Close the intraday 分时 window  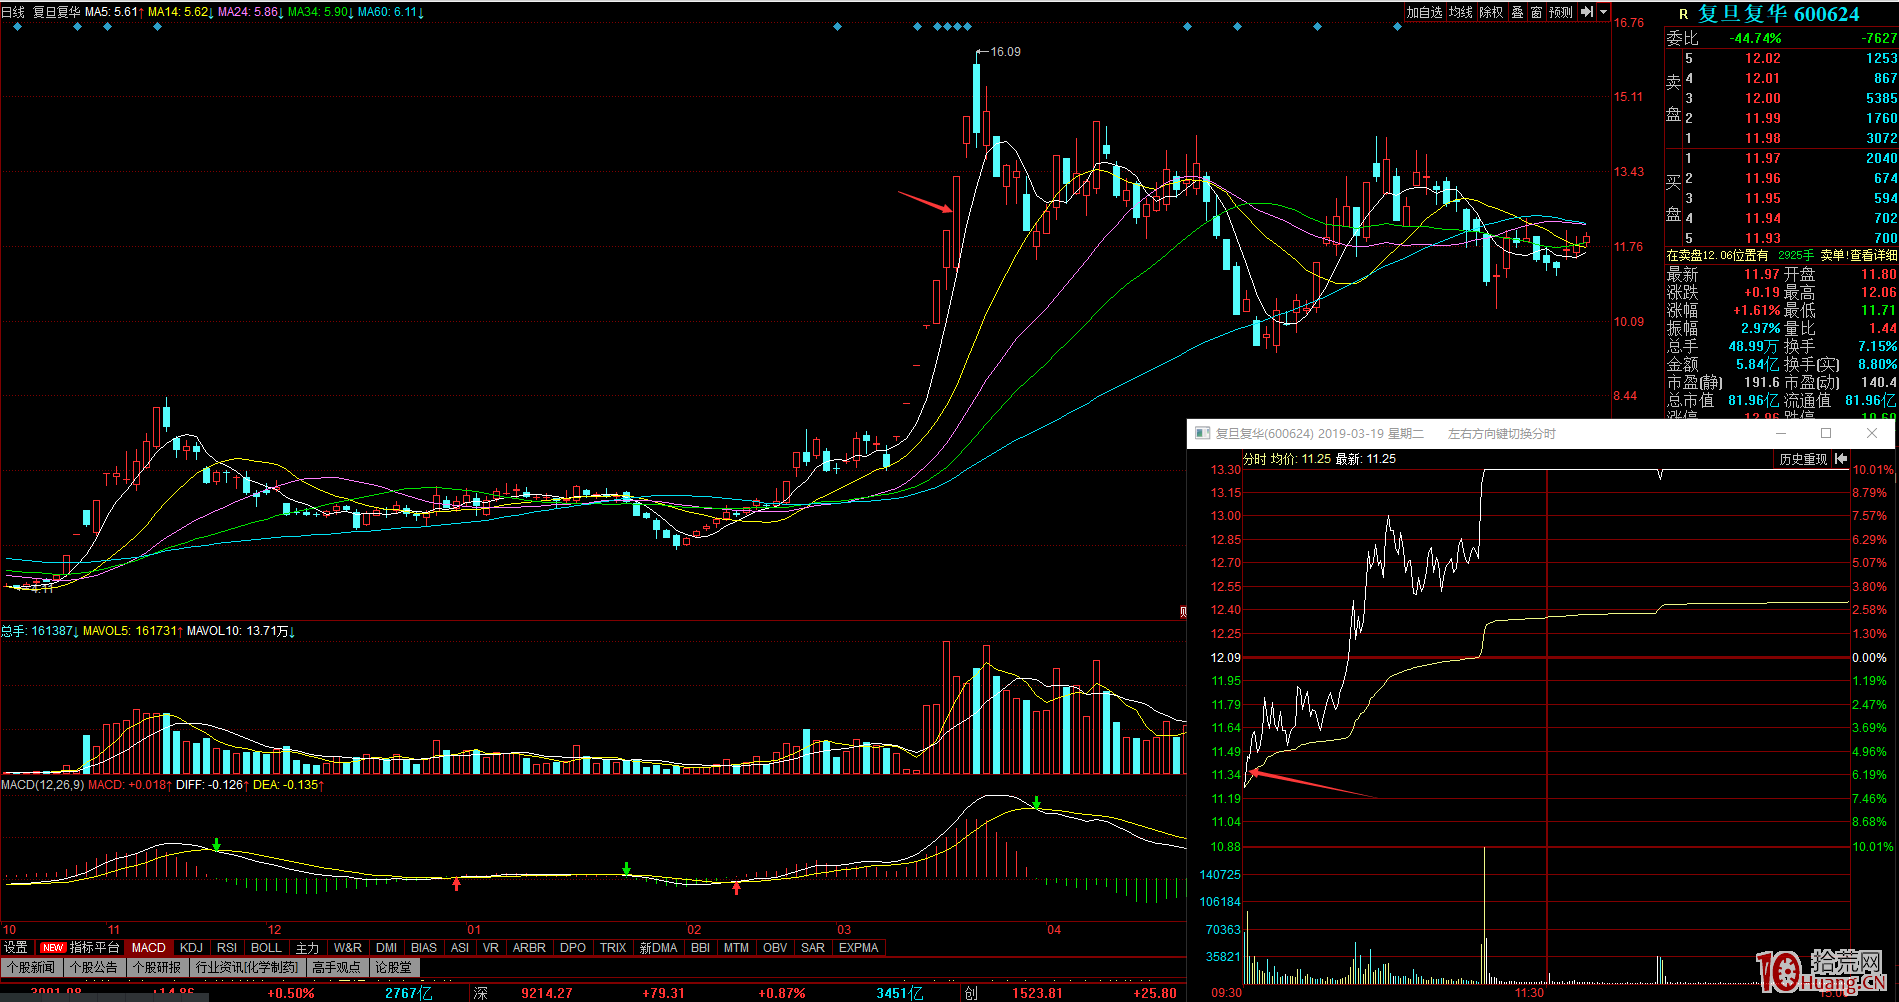[1872, 433]
